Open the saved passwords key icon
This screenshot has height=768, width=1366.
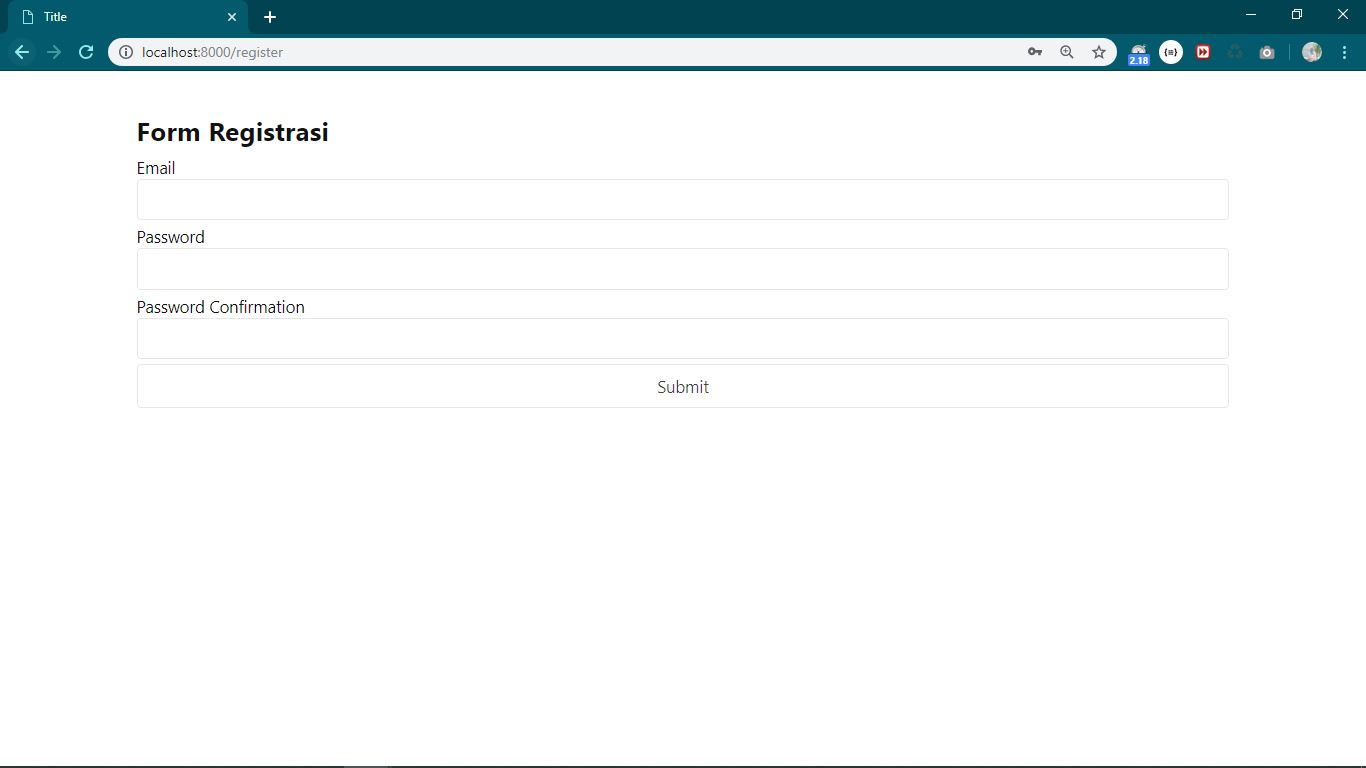tap(1035, 52)
